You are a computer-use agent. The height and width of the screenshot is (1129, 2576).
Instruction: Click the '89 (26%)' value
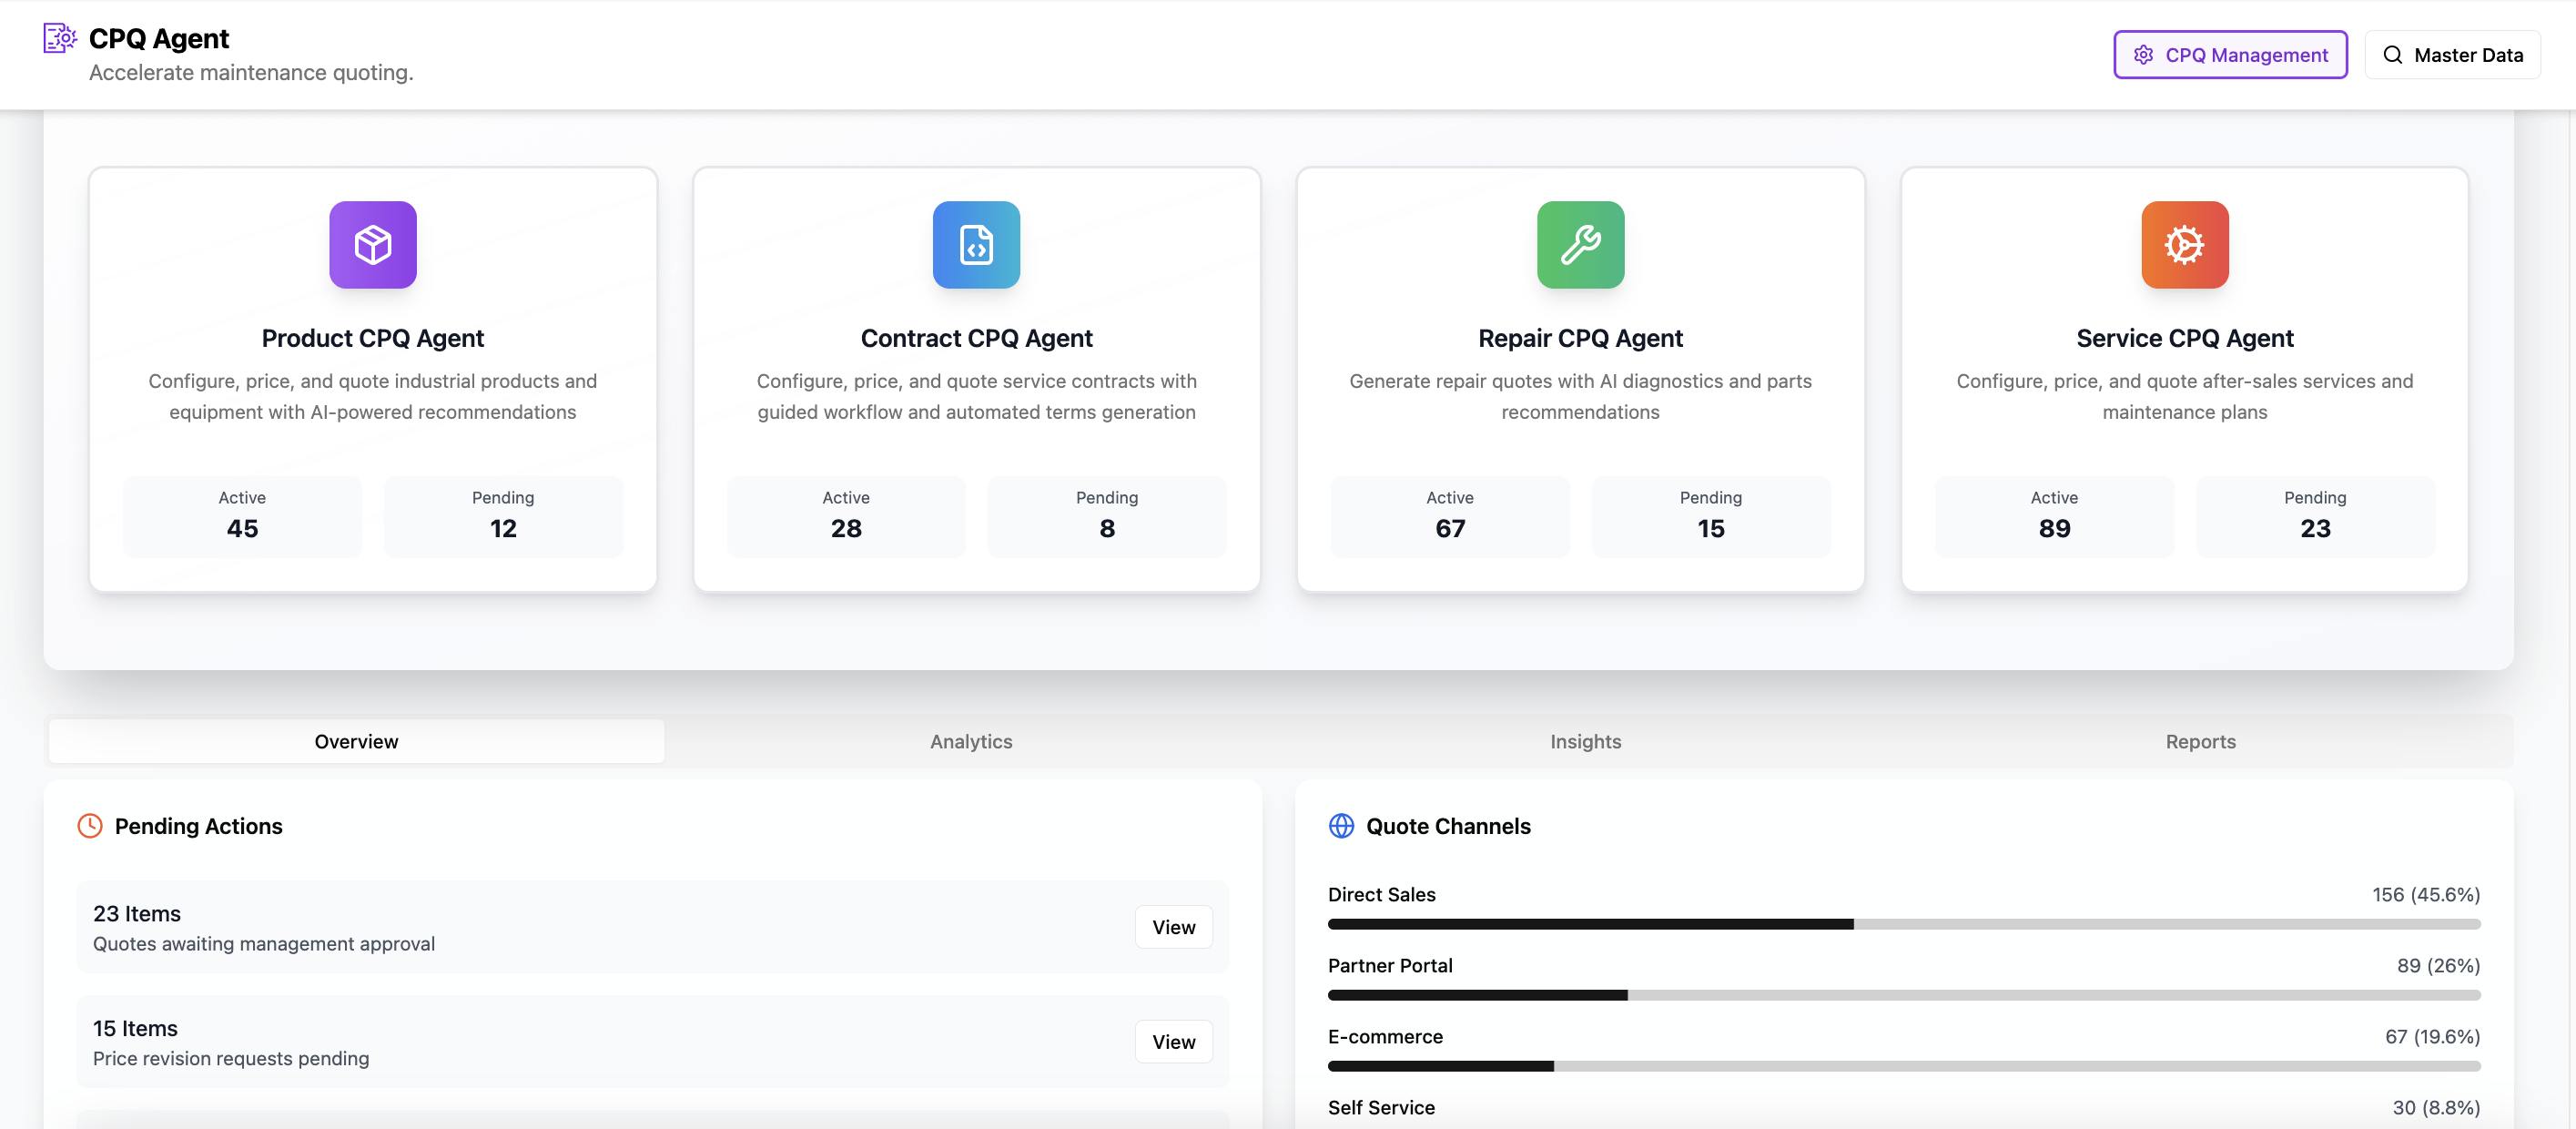click(x=2438, y=965)
